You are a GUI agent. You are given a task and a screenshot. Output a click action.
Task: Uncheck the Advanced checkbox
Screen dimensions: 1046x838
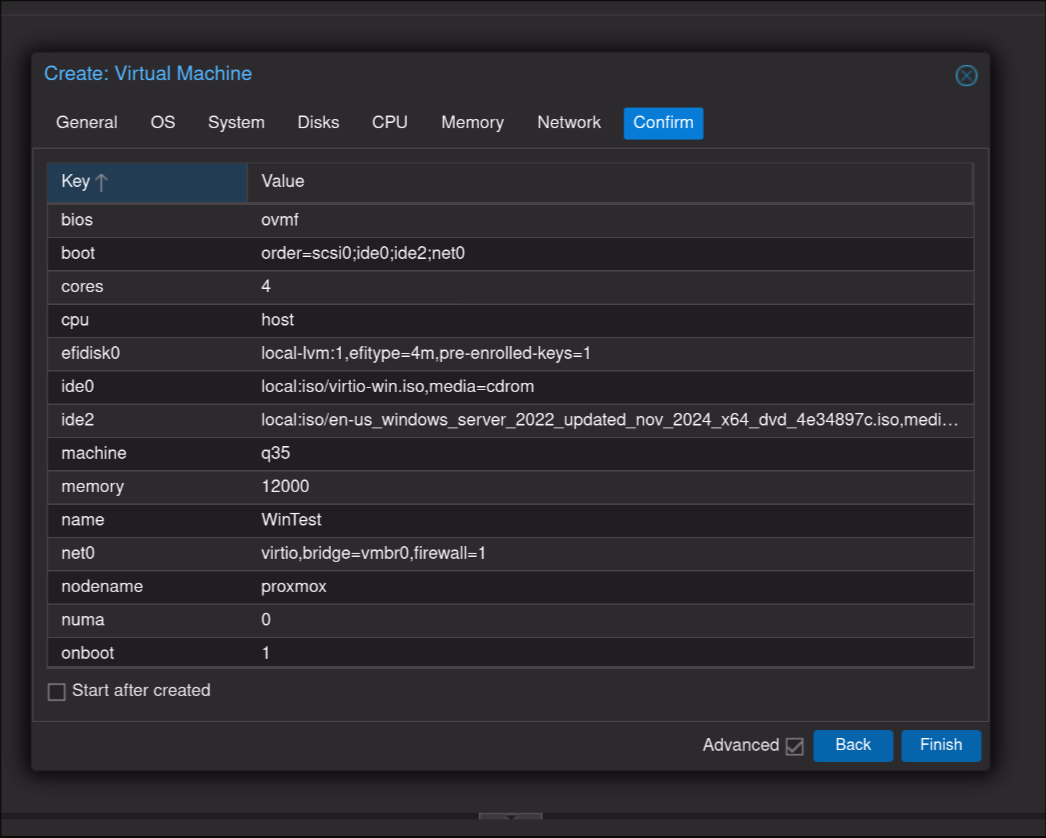pos(794,746)
